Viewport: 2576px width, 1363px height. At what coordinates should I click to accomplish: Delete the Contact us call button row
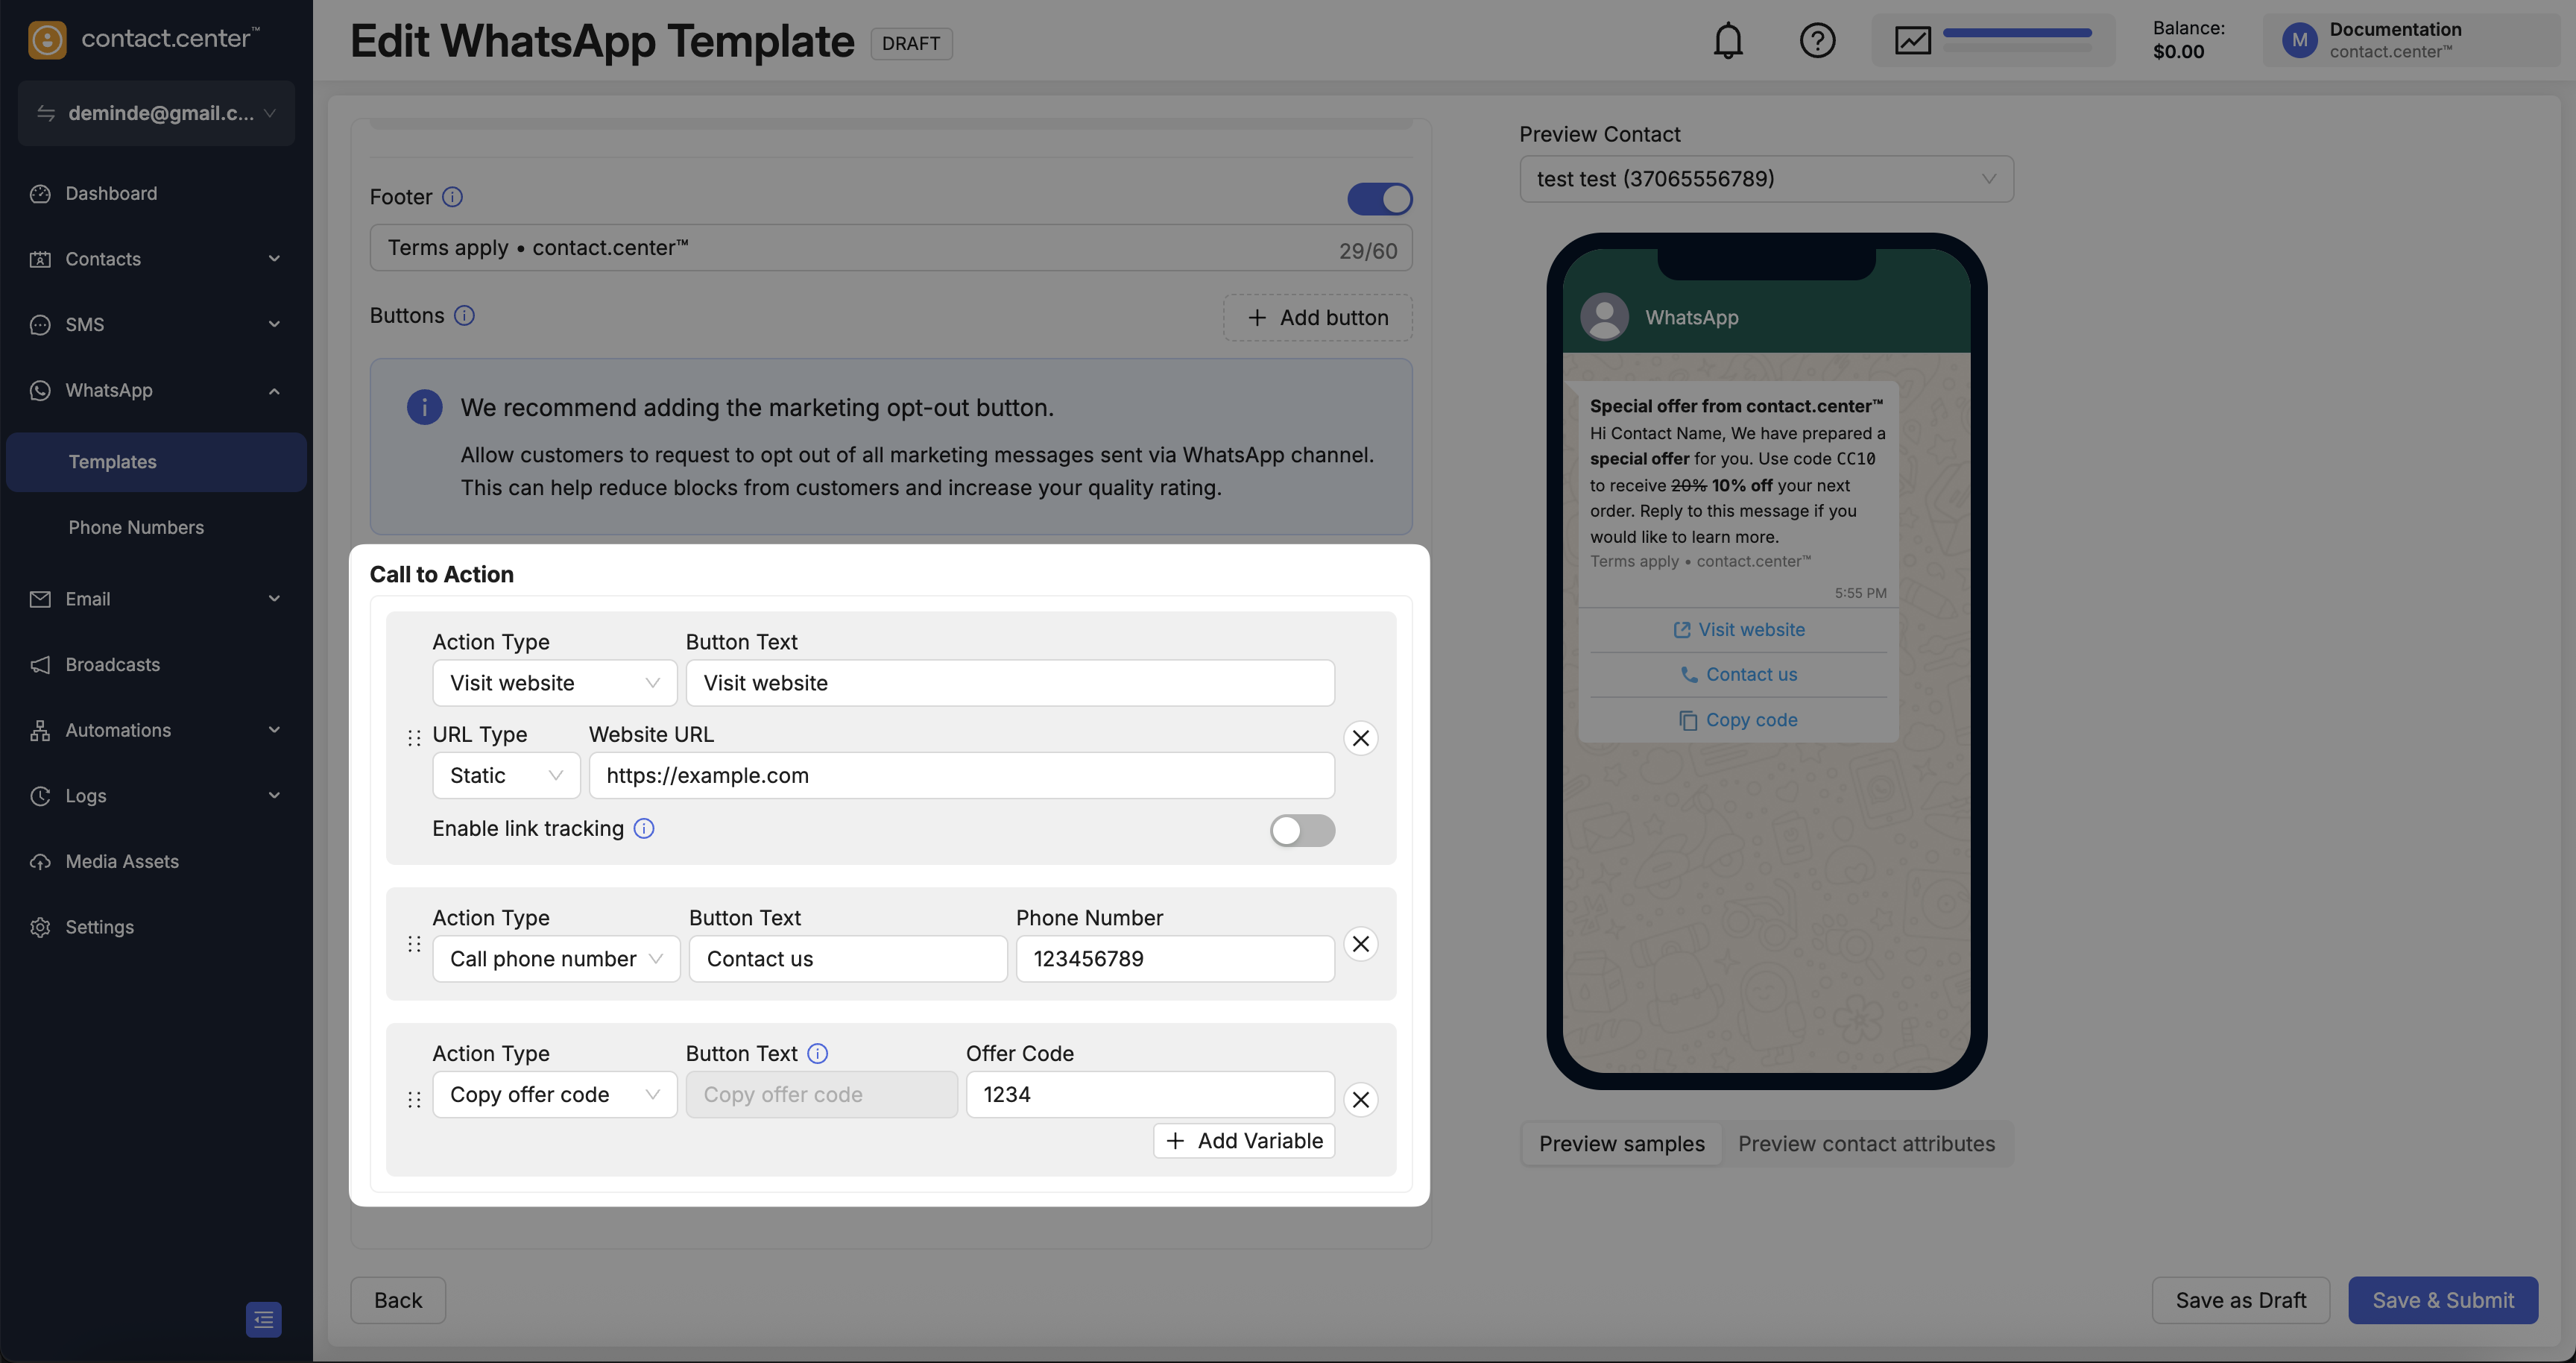pos(1360,944)
